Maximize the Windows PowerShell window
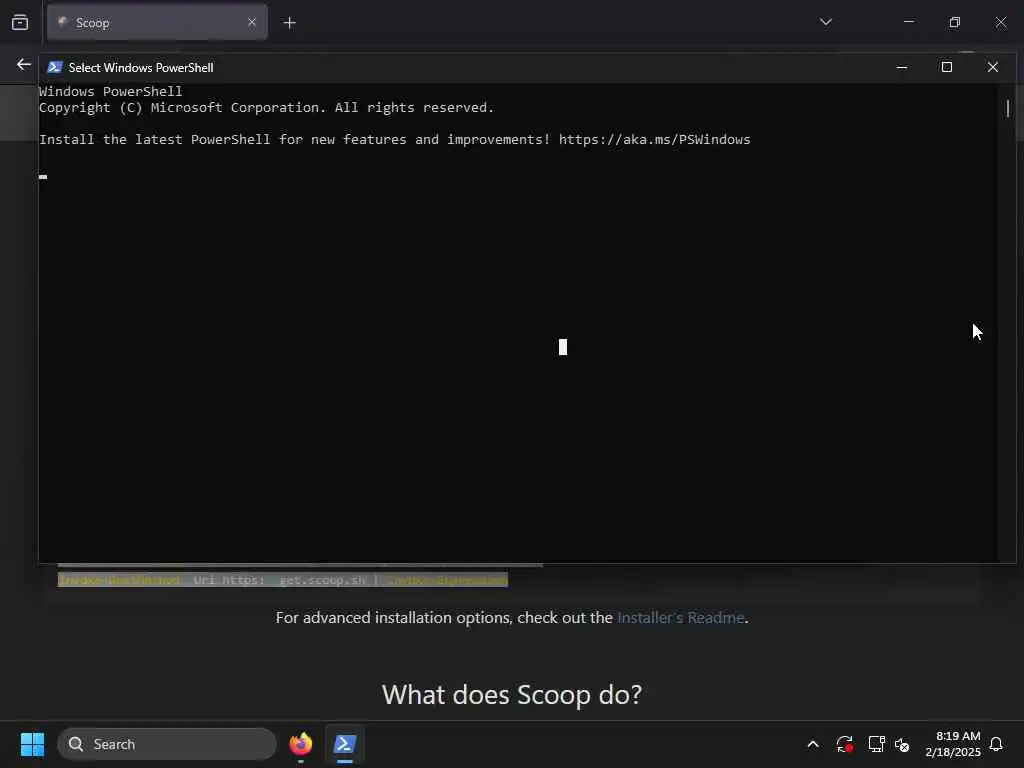1024x768 pixels. pyautogui.click(x=947, y=67)
